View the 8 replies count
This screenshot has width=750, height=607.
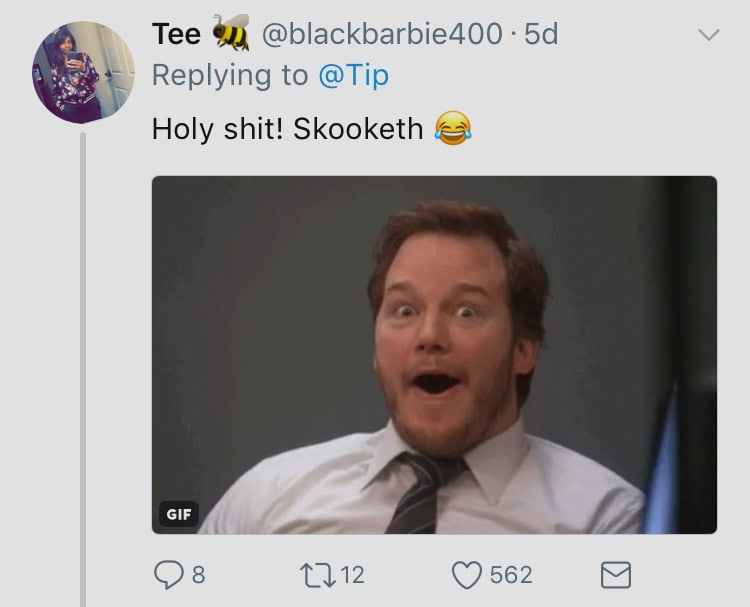(x=198, y=575)
